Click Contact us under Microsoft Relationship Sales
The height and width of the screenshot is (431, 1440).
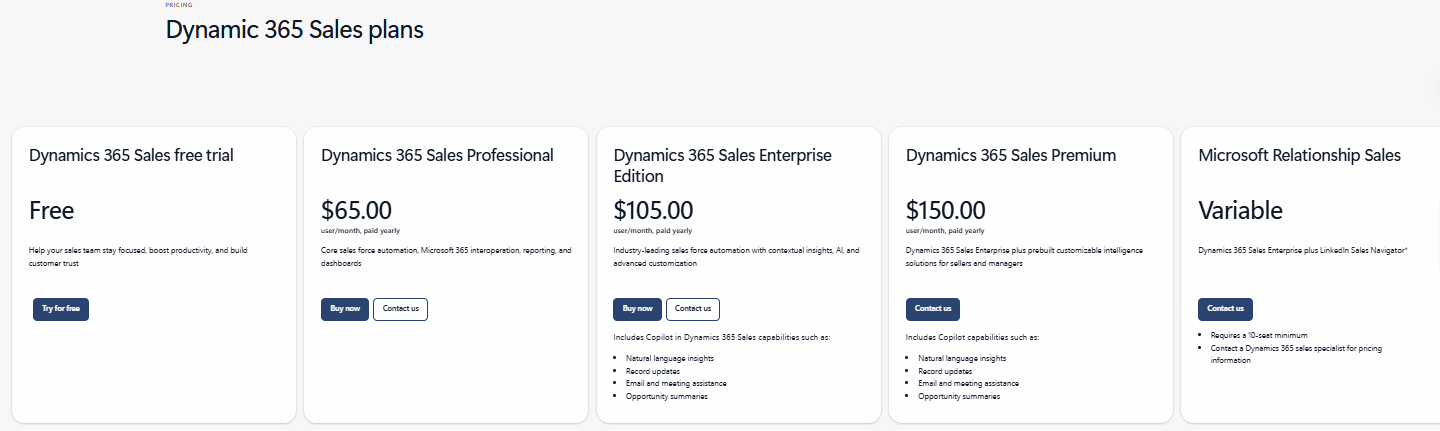click(1225, 309)
